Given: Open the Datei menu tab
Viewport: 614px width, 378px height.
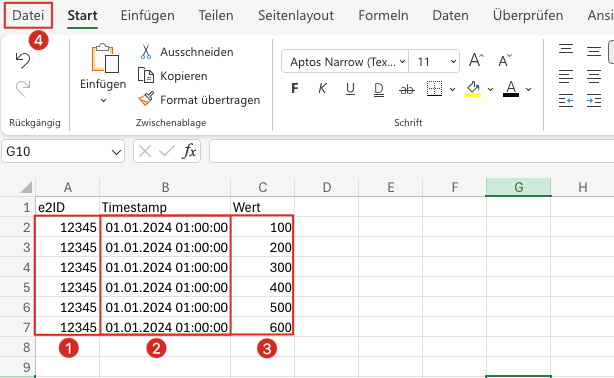Looking at the screenshot, I should pos(28,15).
